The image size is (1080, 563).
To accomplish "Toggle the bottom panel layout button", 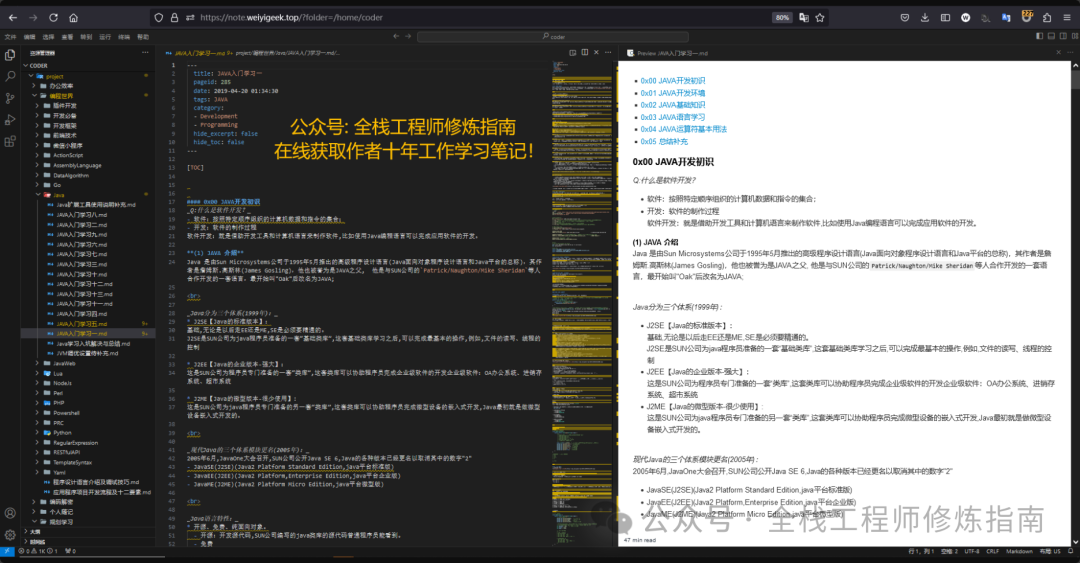I will click(1051, 36).
